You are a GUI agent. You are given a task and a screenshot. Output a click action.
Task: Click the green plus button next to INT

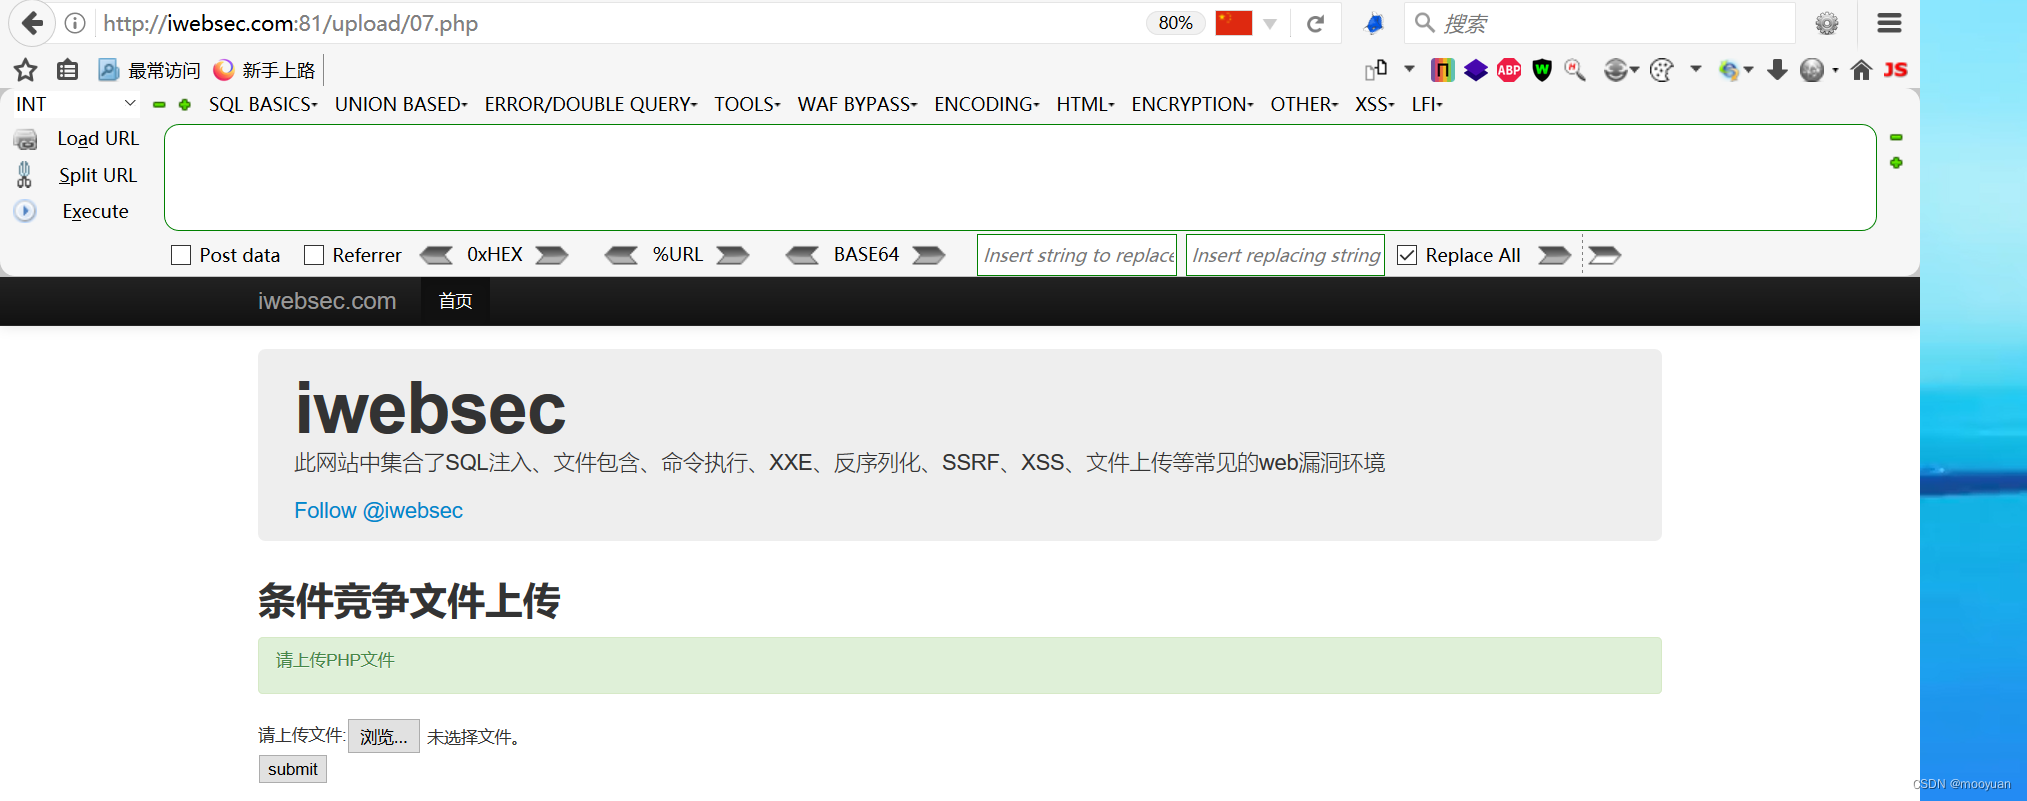pyautogui.click(x=185, y=104)
